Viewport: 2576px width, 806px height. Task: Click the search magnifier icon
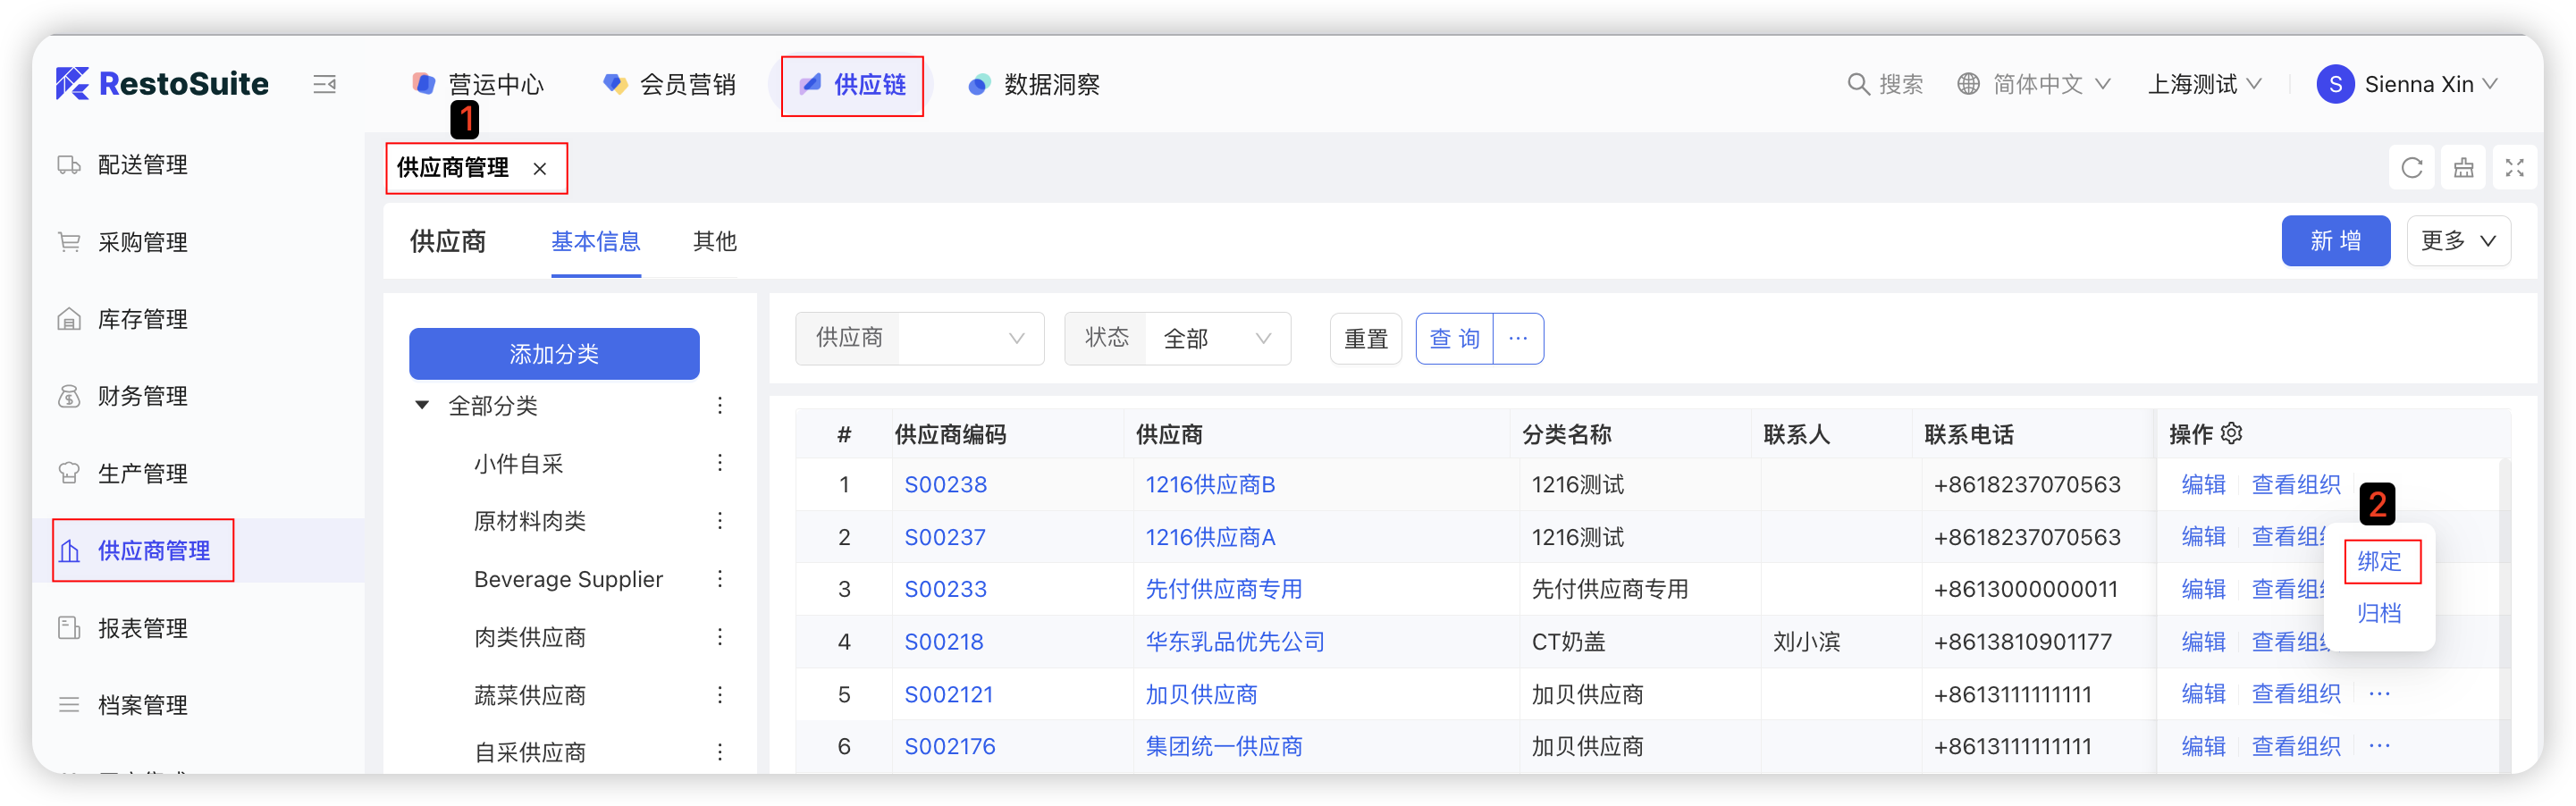click(1857, 85)
